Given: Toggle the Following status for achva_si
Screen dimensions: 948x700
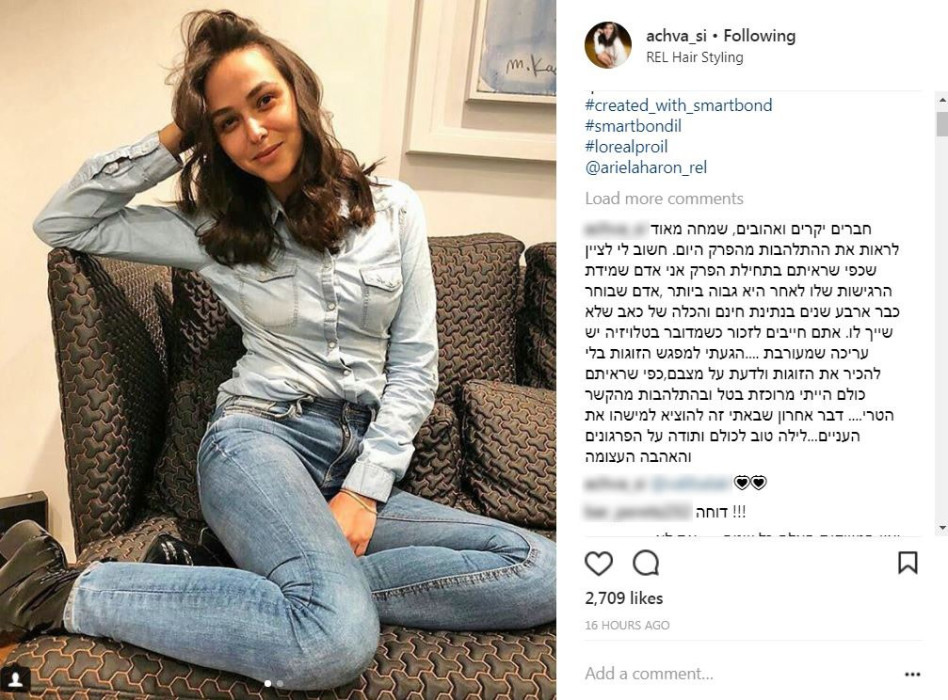Looking at the screenshot, I should click(x=759, y=36).
